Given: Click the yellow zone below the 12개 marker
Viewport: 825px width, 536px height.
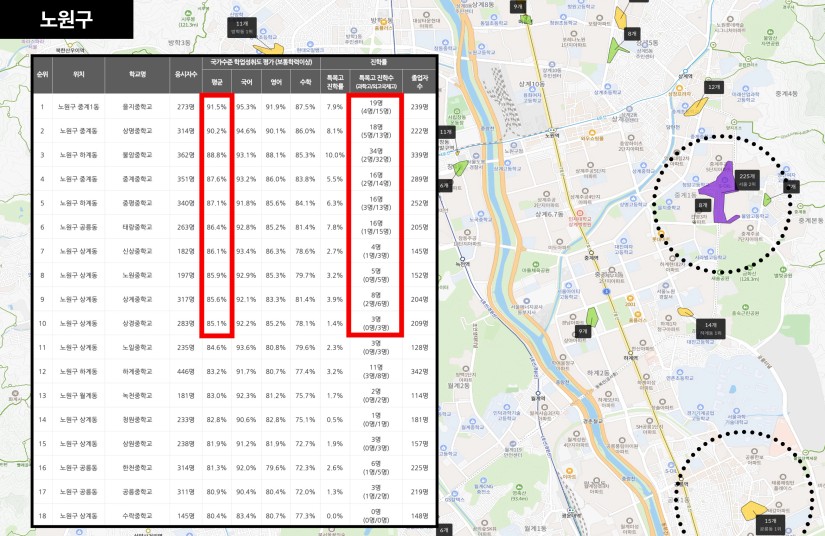Looking at the screenshot, I should pyautogui.click(x=696, y=107).
